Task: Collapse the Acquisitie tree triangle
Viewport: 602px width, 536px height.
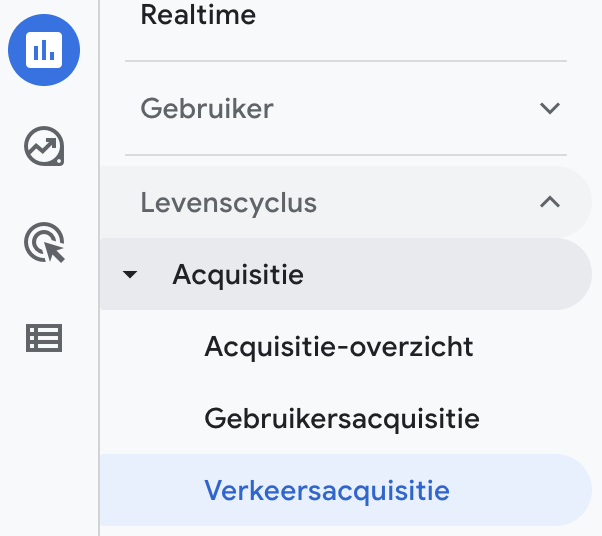Action: pos(130,275)
